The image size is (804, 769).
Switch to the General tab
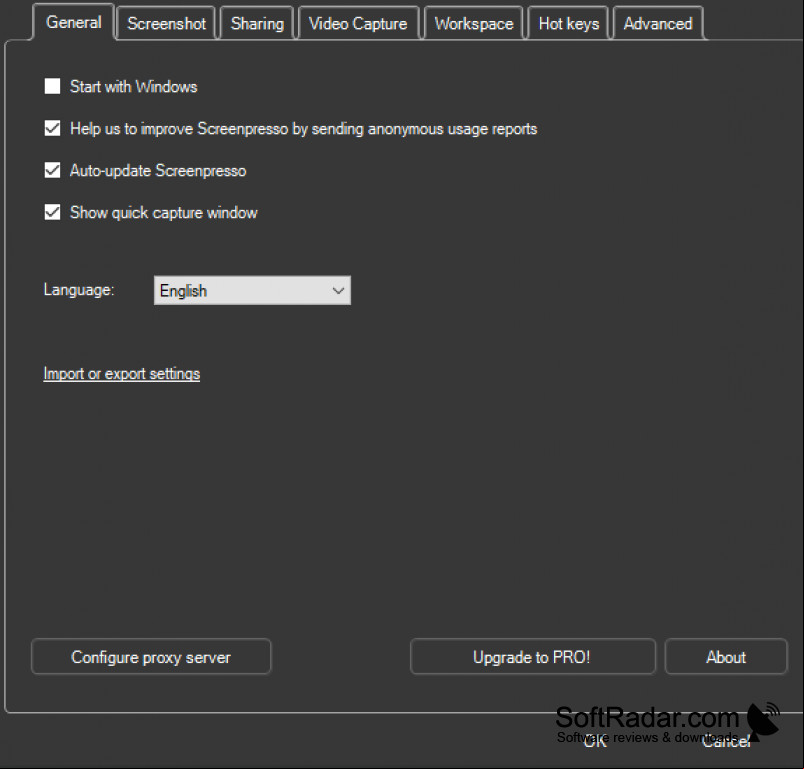pos(73,23)
